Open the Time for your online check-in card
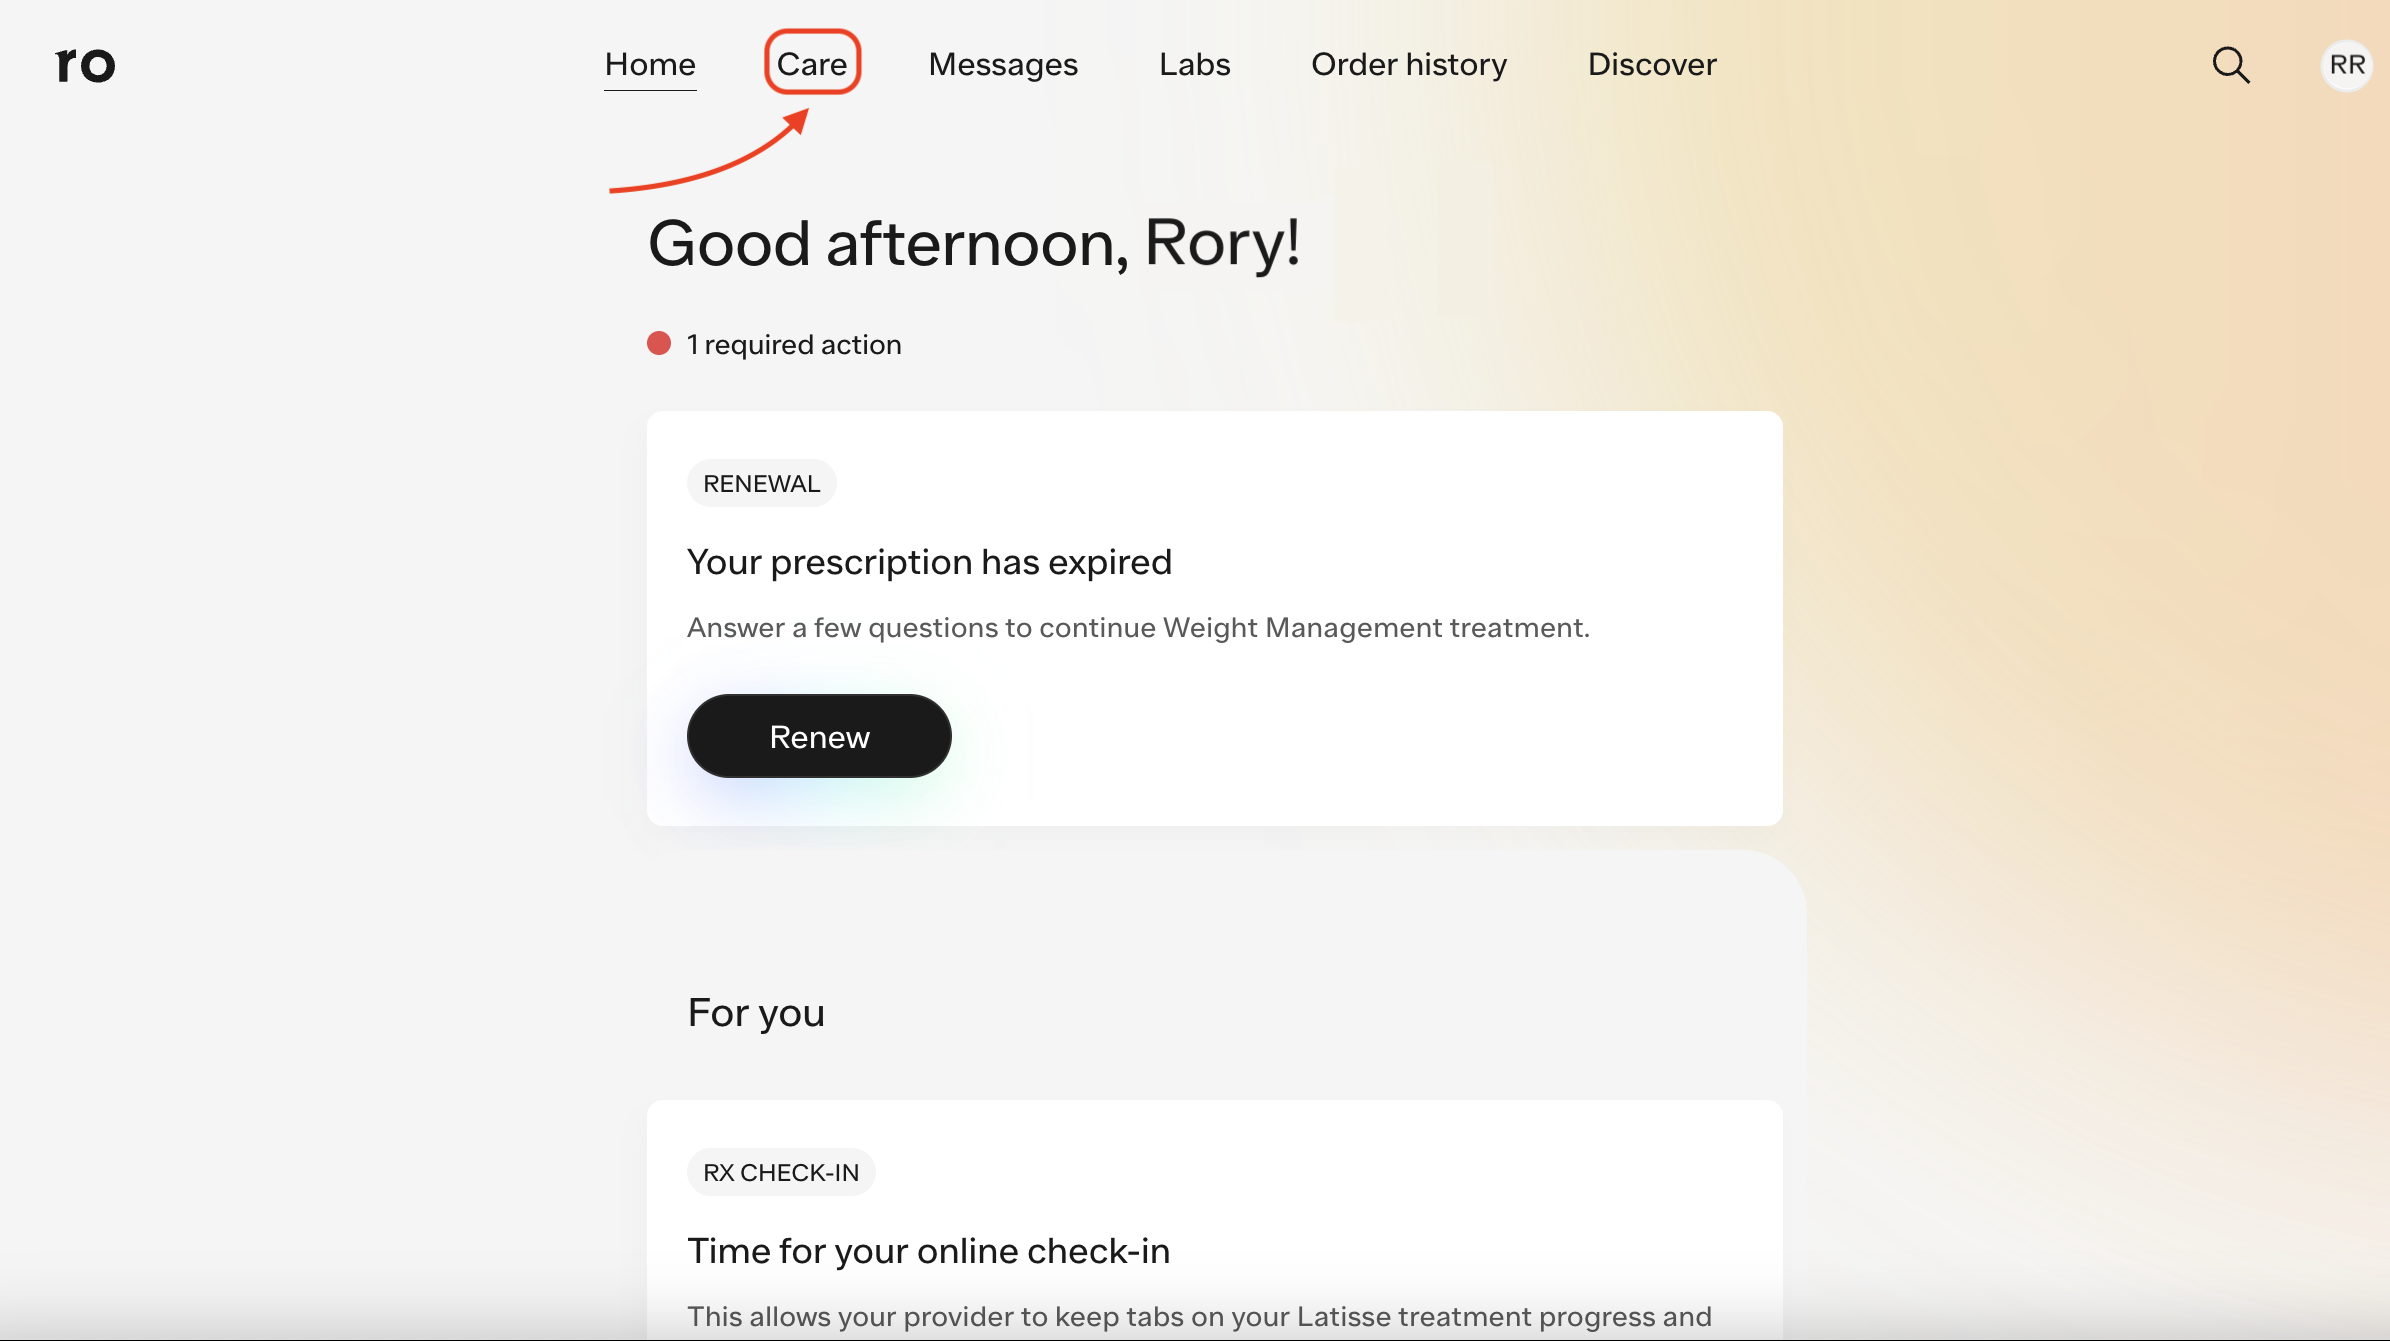 [x=928, y=1250]
